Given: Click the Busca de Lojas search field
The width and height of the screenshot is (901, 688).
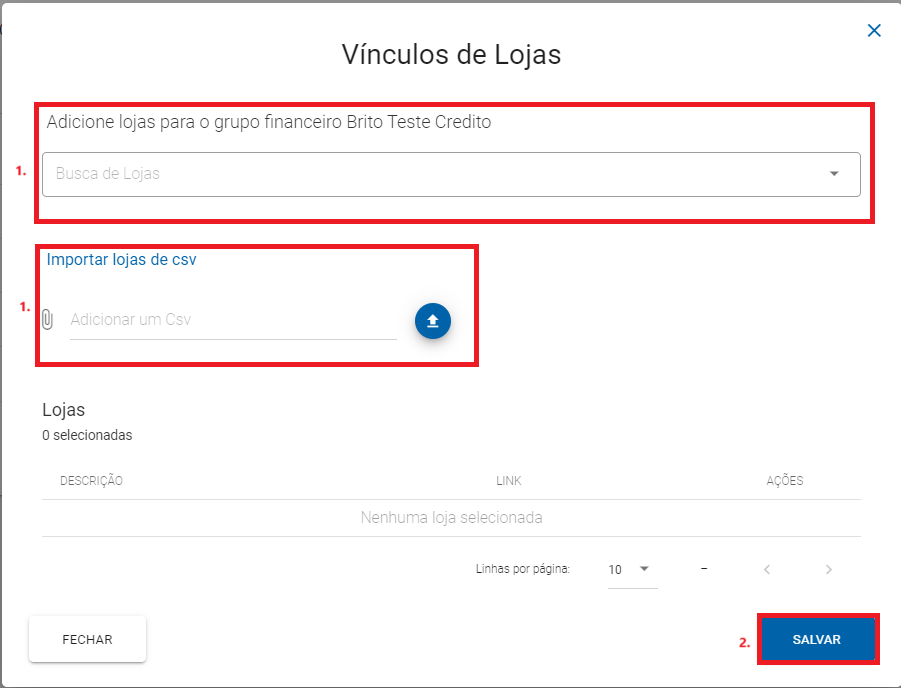Looking at the screenshot, I should click(400, 174).
